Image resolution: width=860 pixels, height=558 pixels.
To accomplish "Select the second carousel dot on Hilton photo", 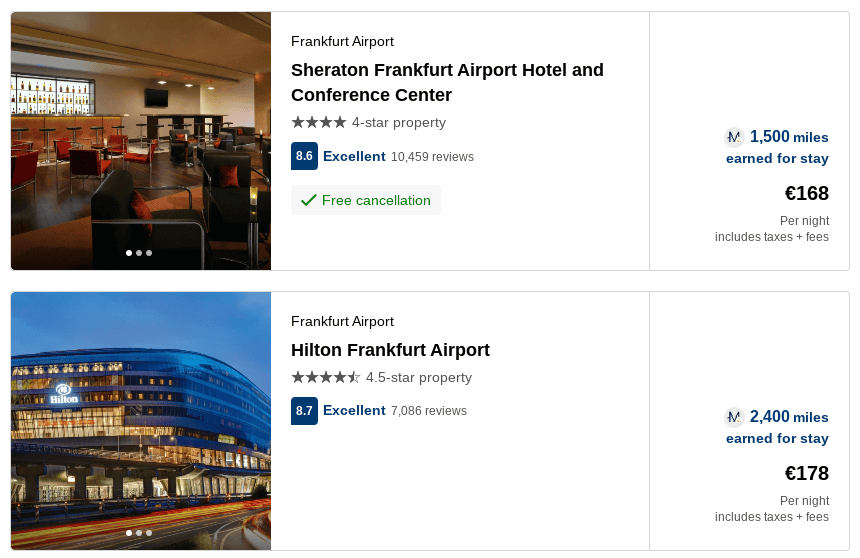I will pos(139,533).
